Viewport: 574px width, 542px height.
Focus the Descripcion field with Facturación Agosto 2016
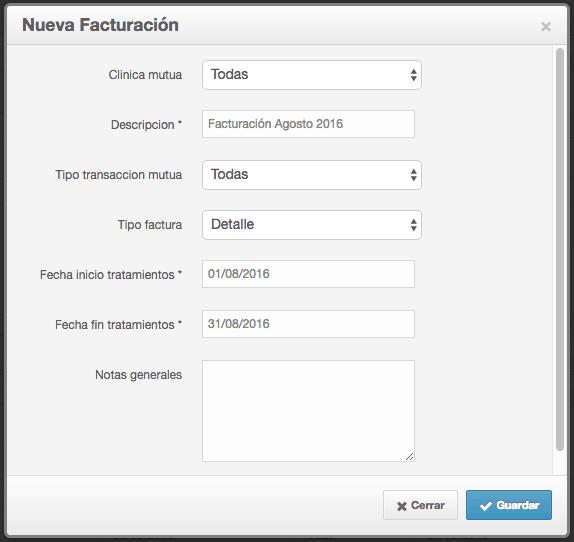[x=308, y=124]
